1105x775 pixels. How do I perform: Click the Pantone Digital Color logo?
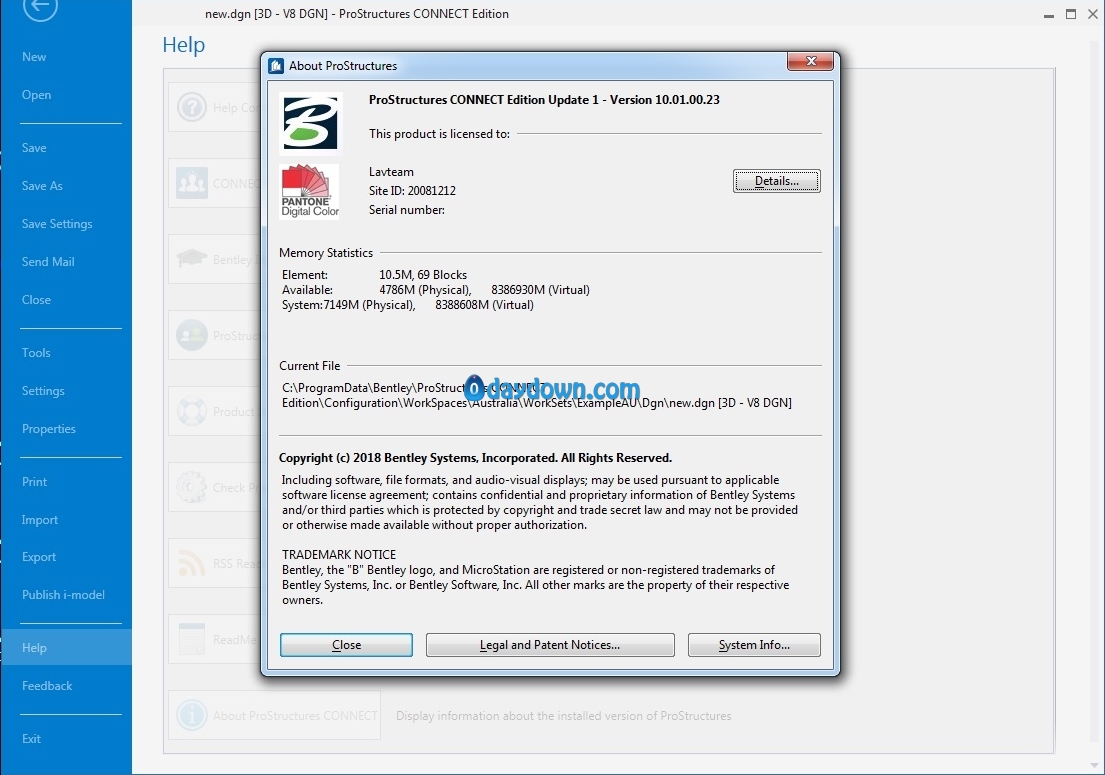click(310, 192)
